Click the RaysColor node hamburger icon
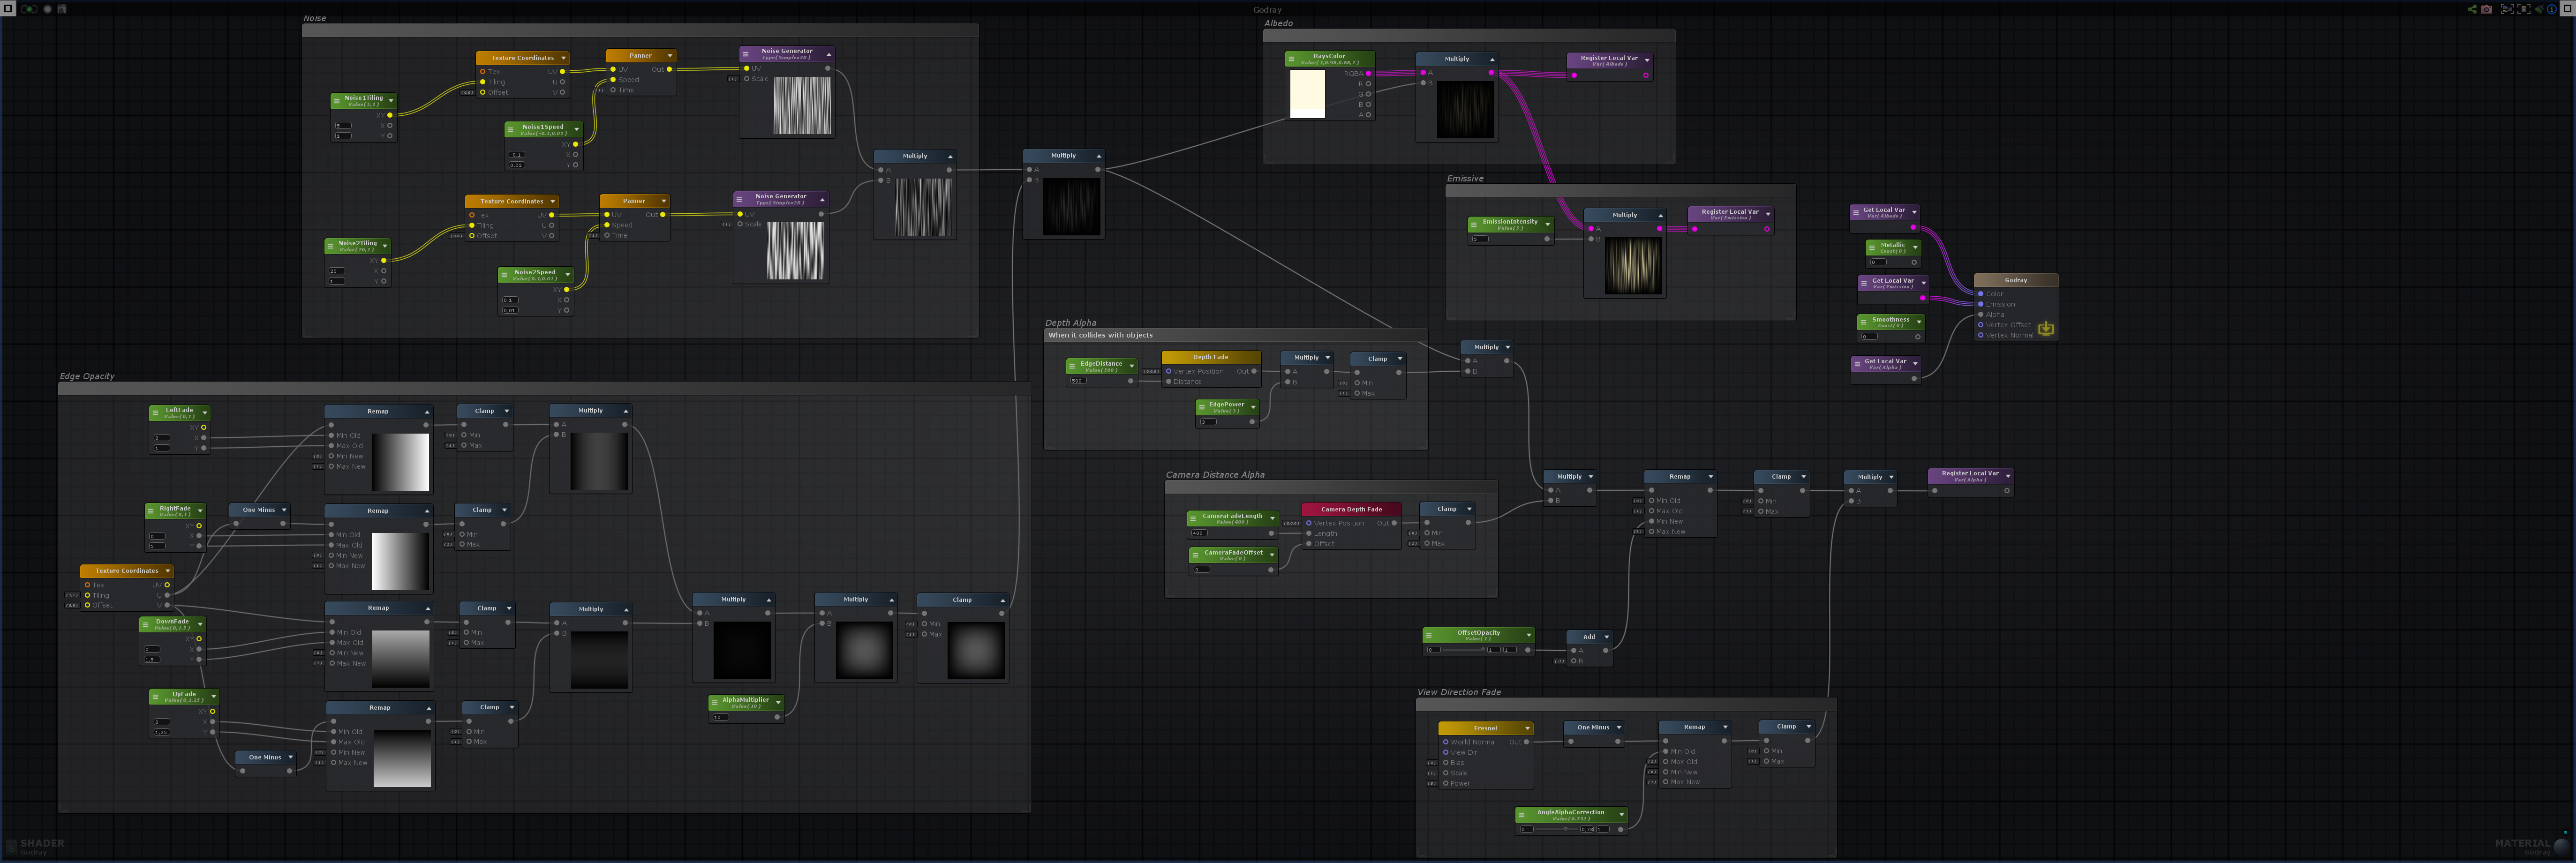Screen dimensions: 2576x863 1292,59
